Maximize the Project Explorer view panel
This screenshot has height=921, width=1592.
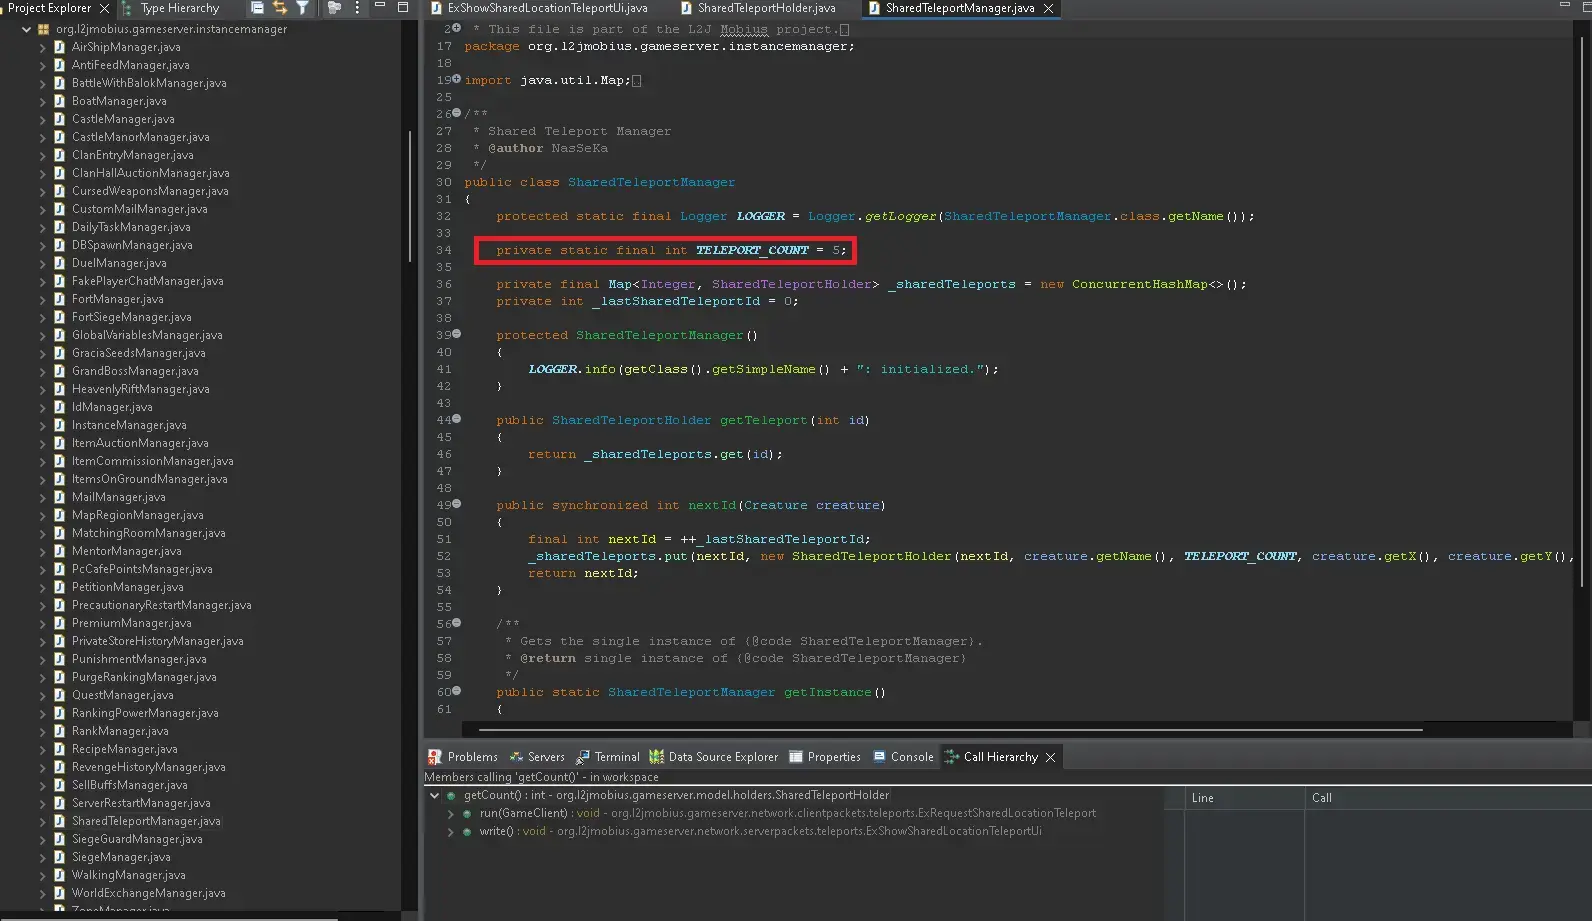pos(403,7)
